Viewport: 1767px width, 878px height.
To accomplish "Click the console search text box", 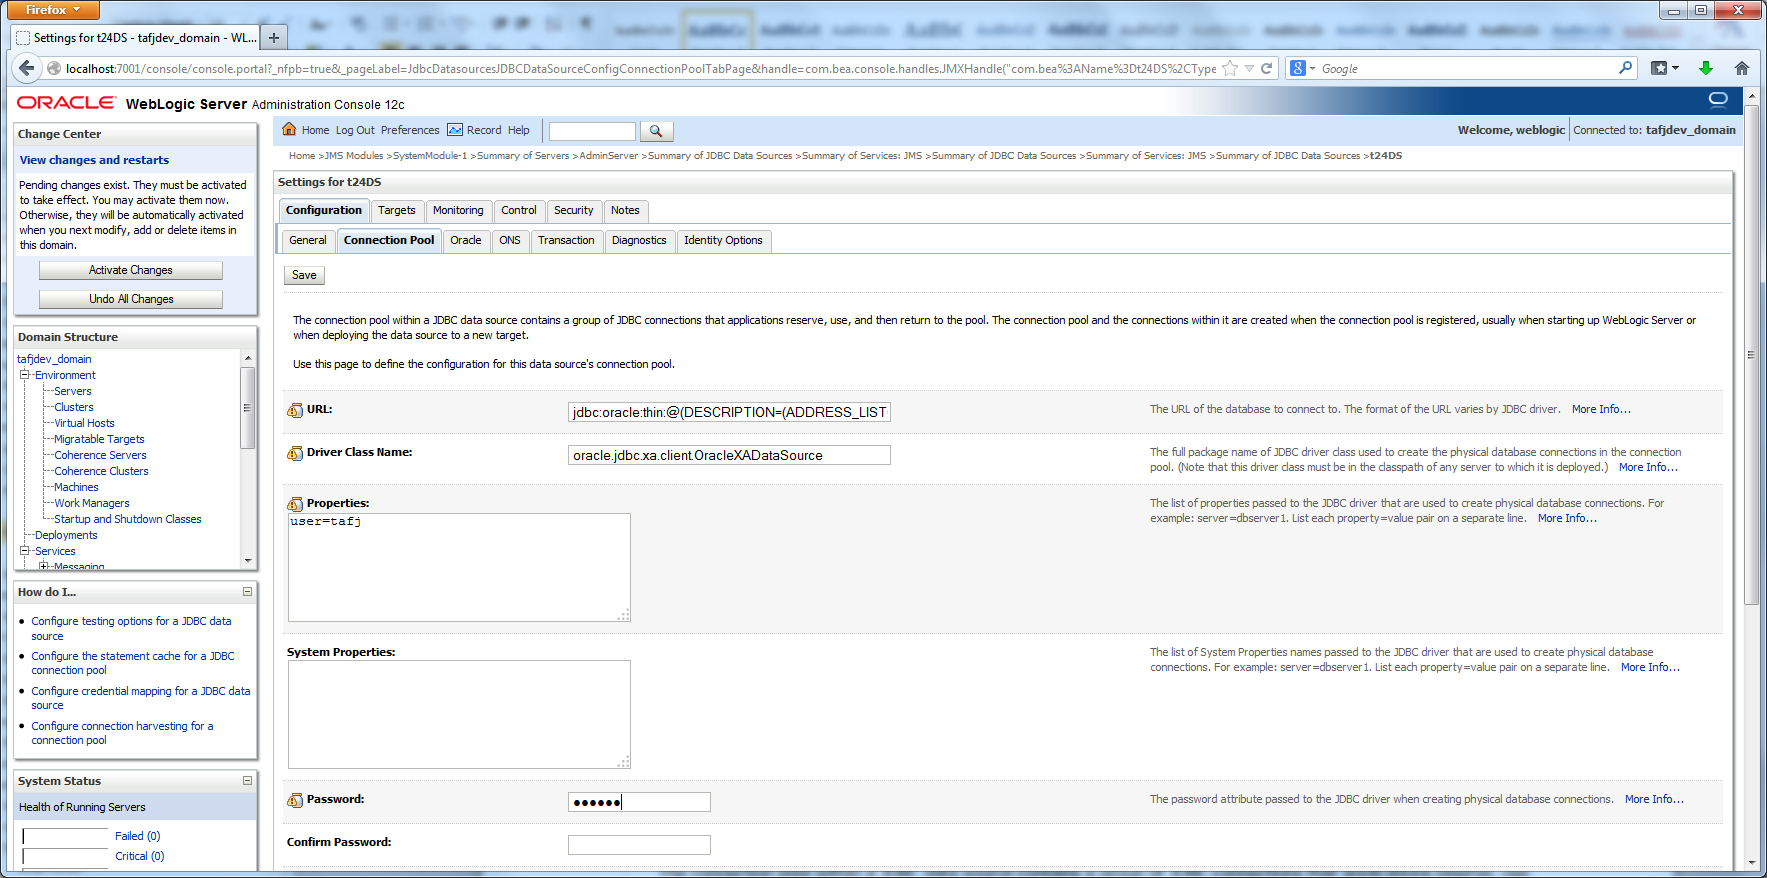I will click(592, 131).
